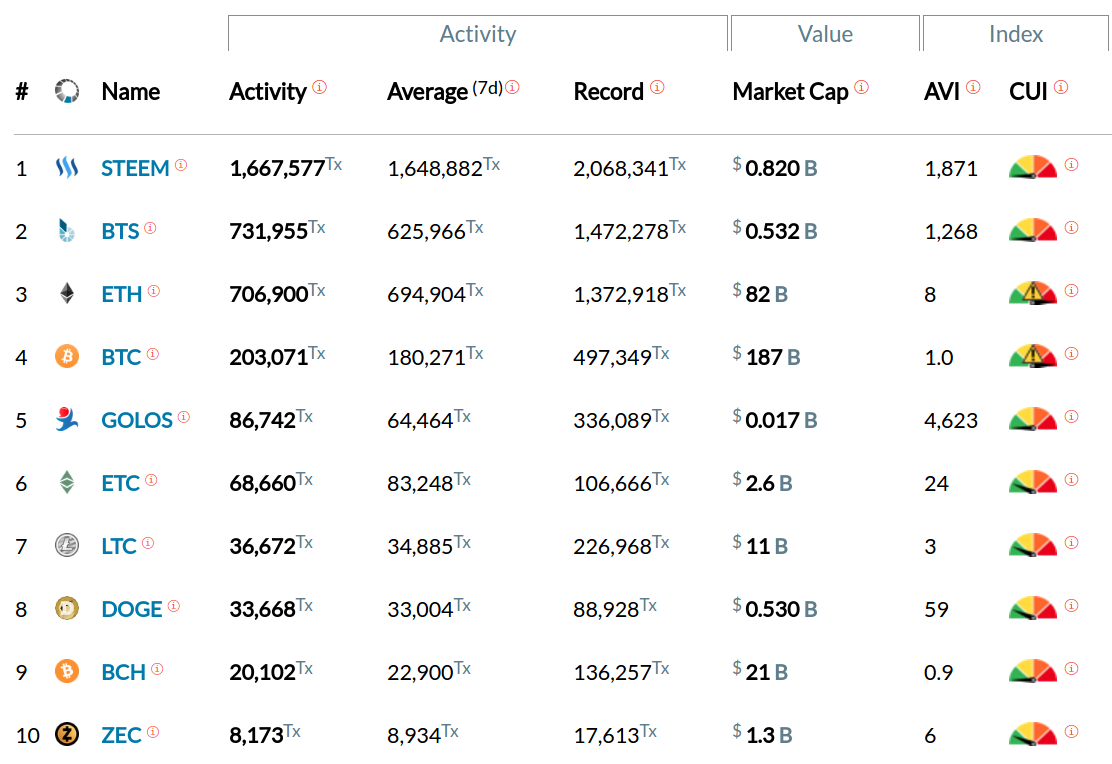Click the info icon beside DOGE name
The height and width of the screenshot is (764, 1112).
(x=174, y=606)
